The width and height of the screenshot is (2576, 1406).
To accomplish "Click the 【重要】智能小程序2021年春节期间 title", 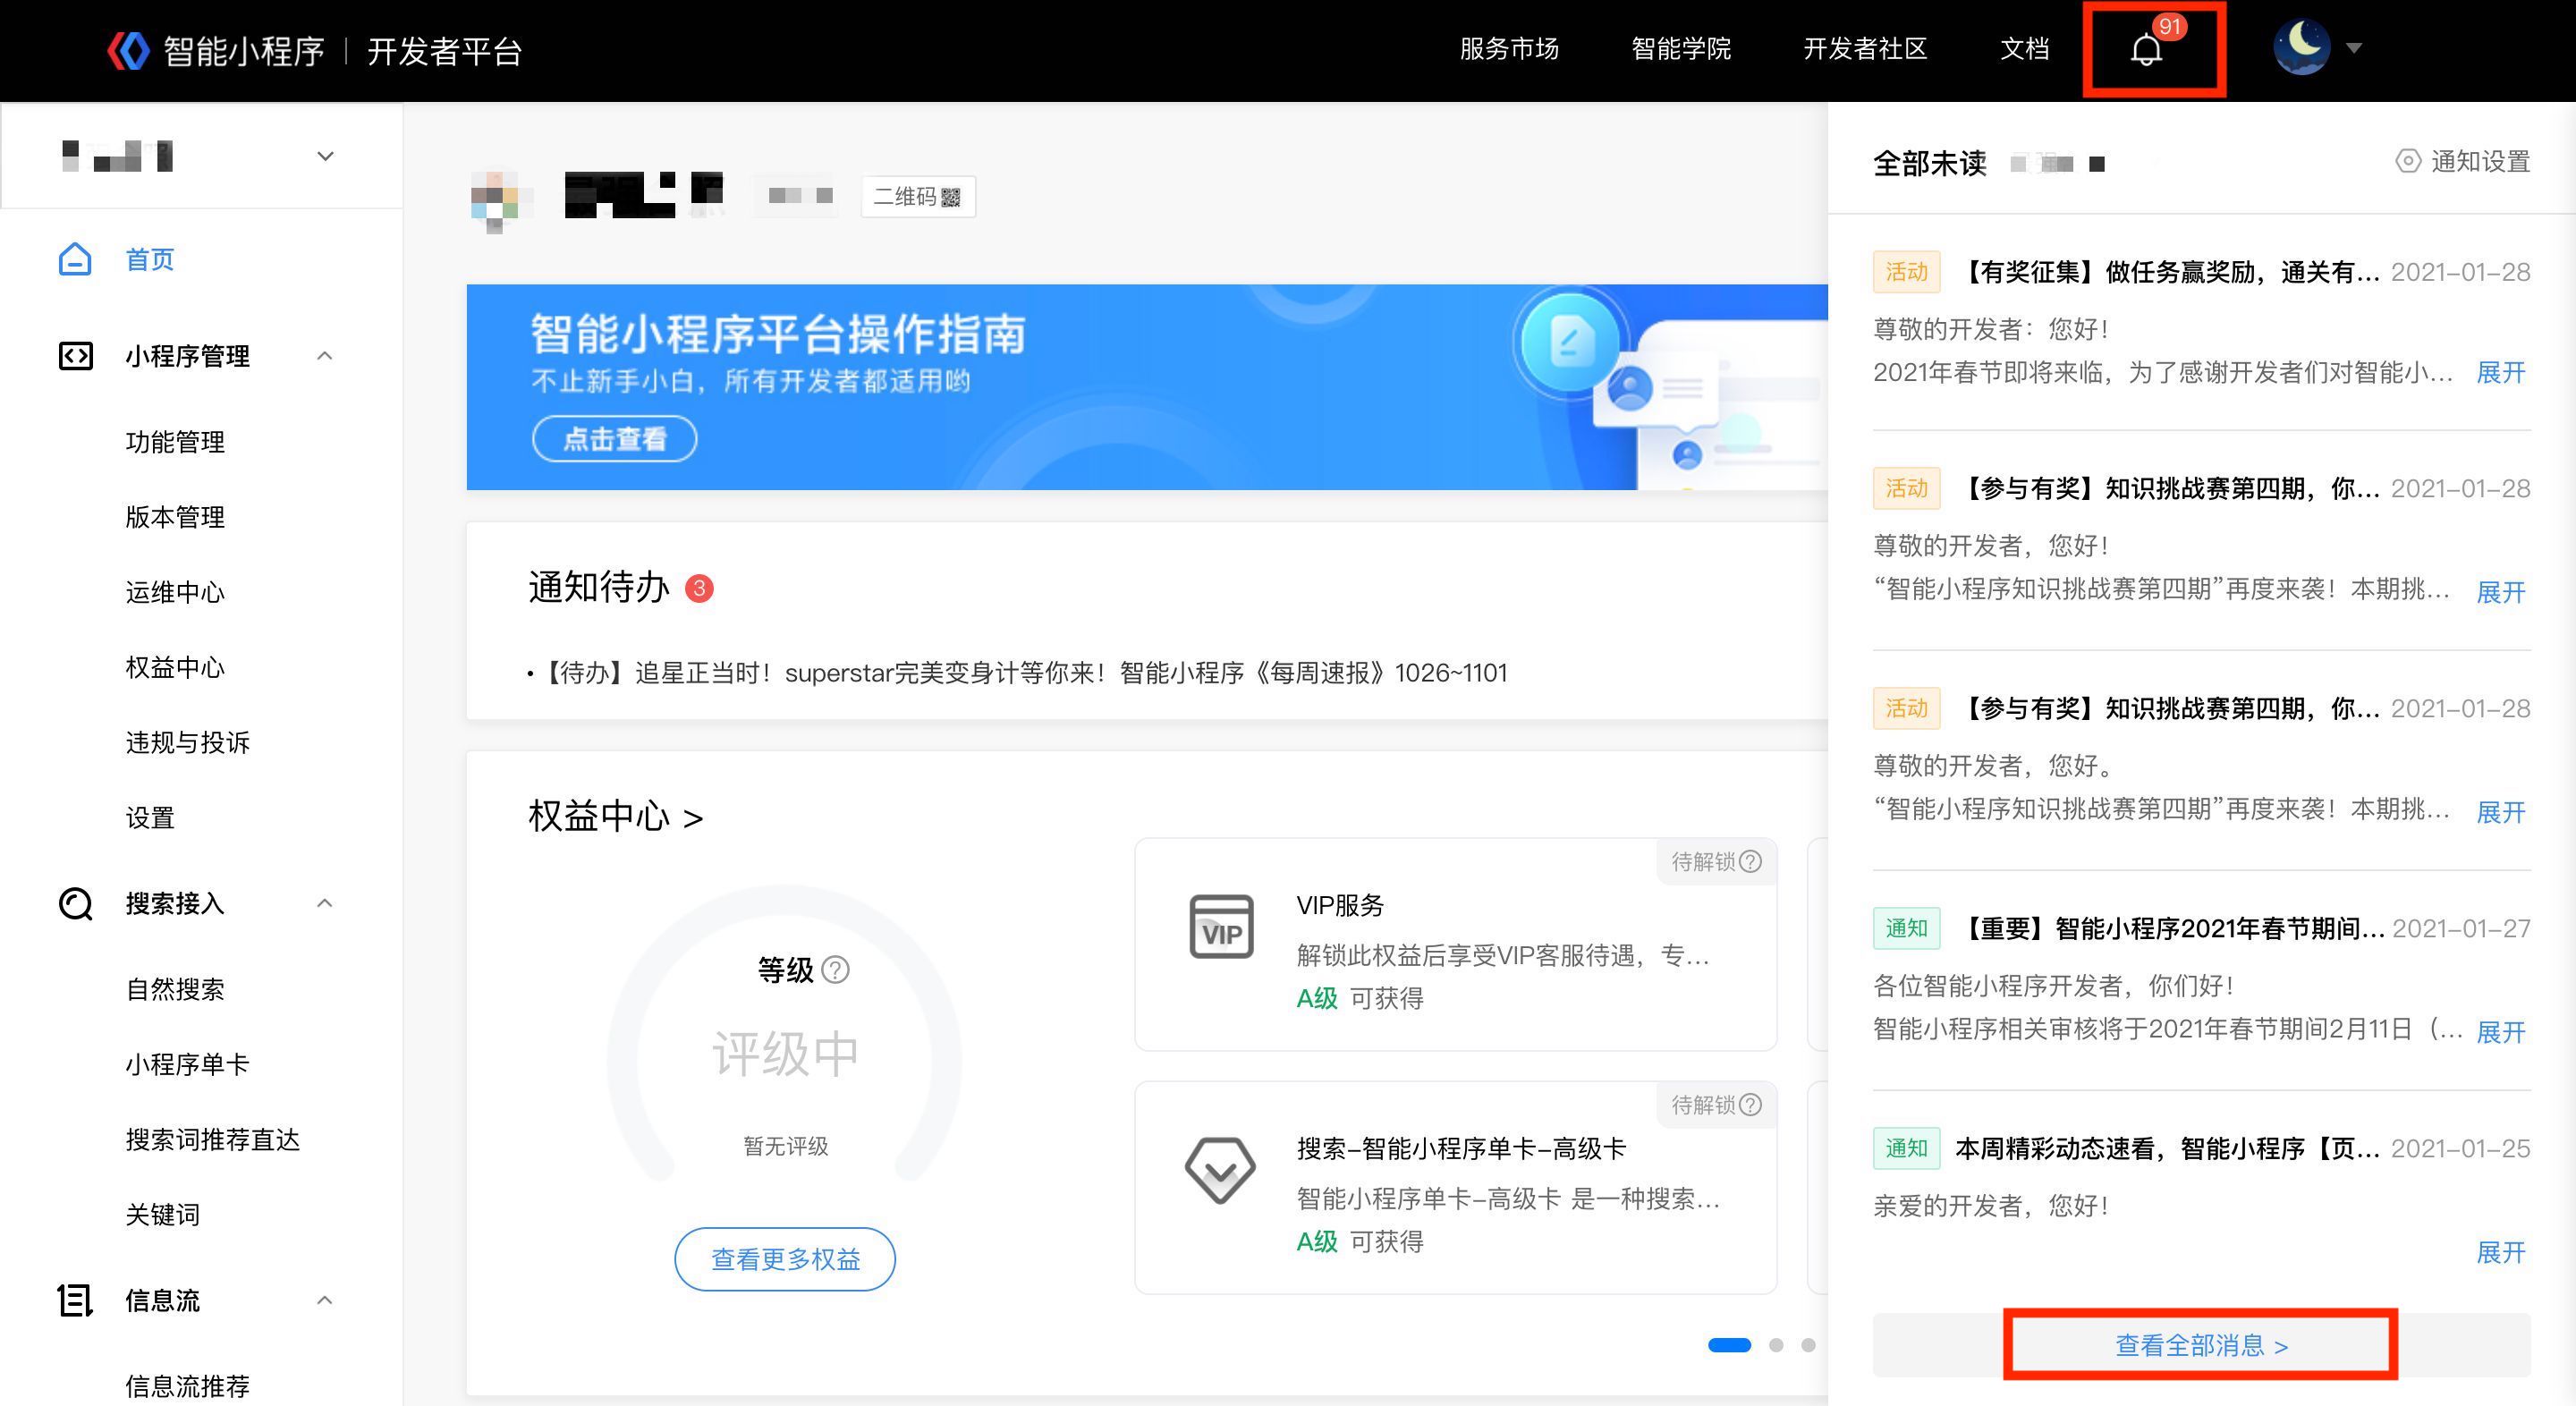I will (x=2169, y=928).
